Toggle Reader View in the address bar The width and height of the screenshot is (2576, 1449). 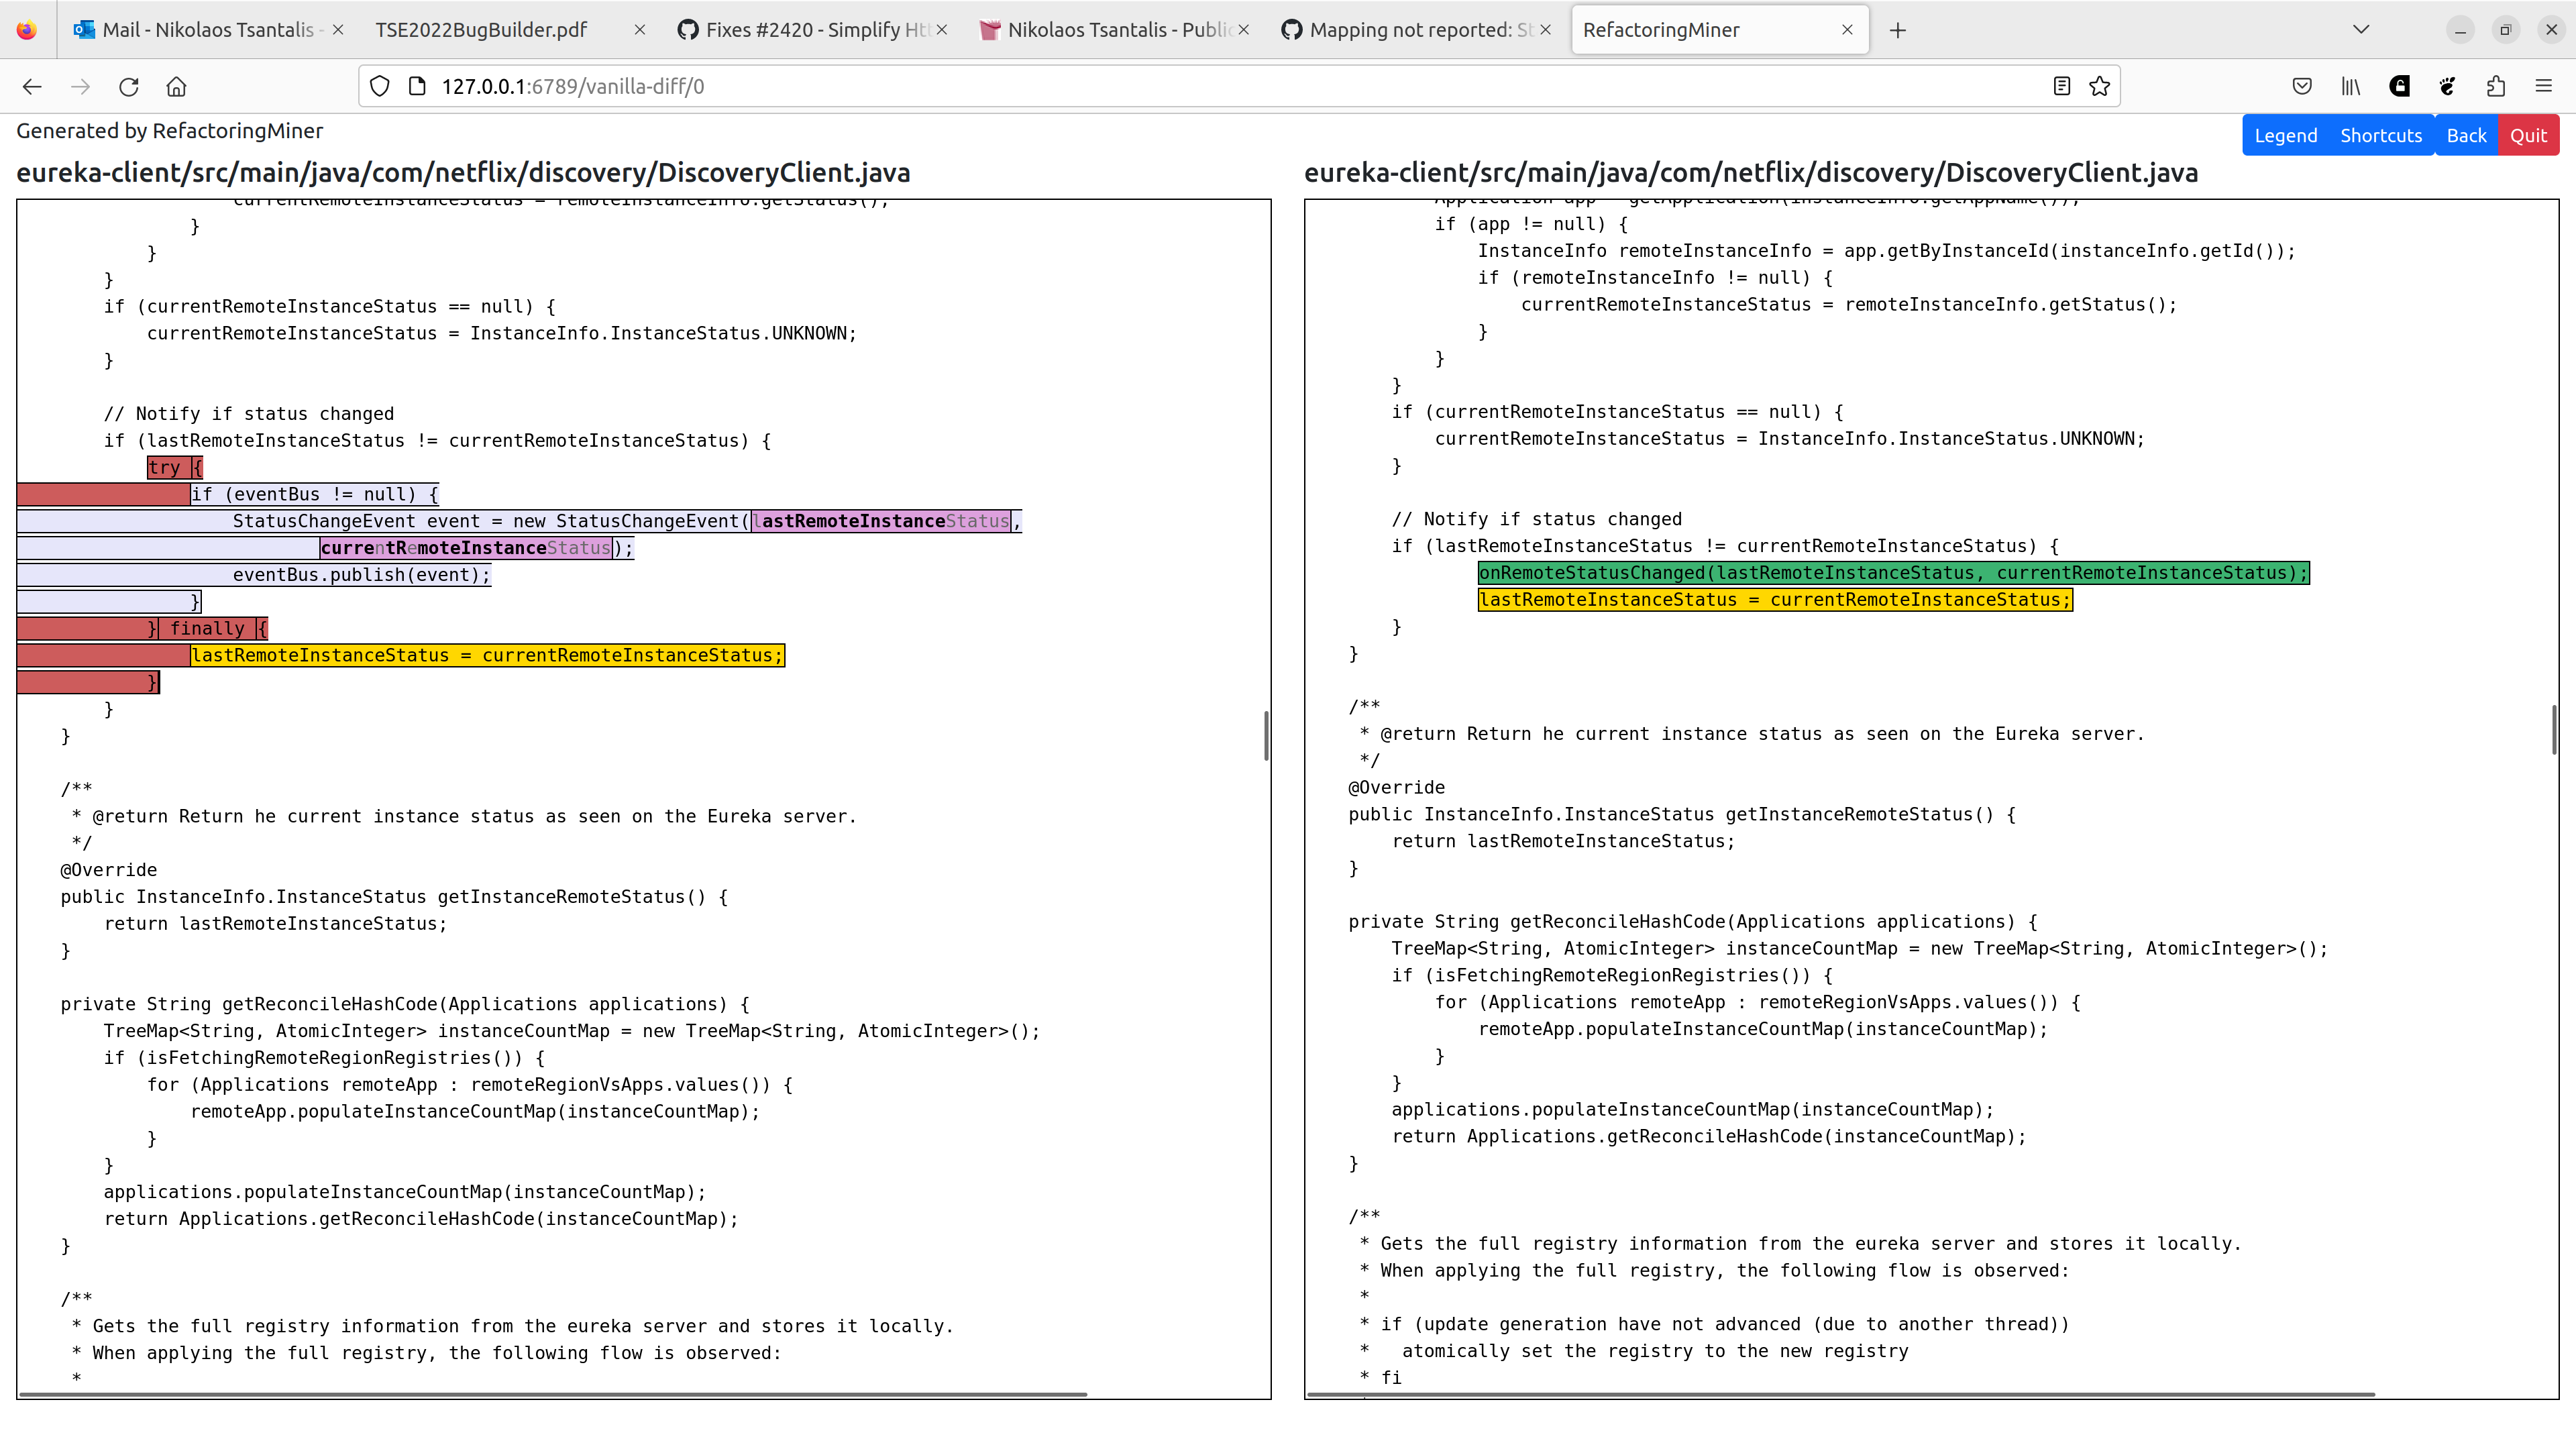point(2061,86)
